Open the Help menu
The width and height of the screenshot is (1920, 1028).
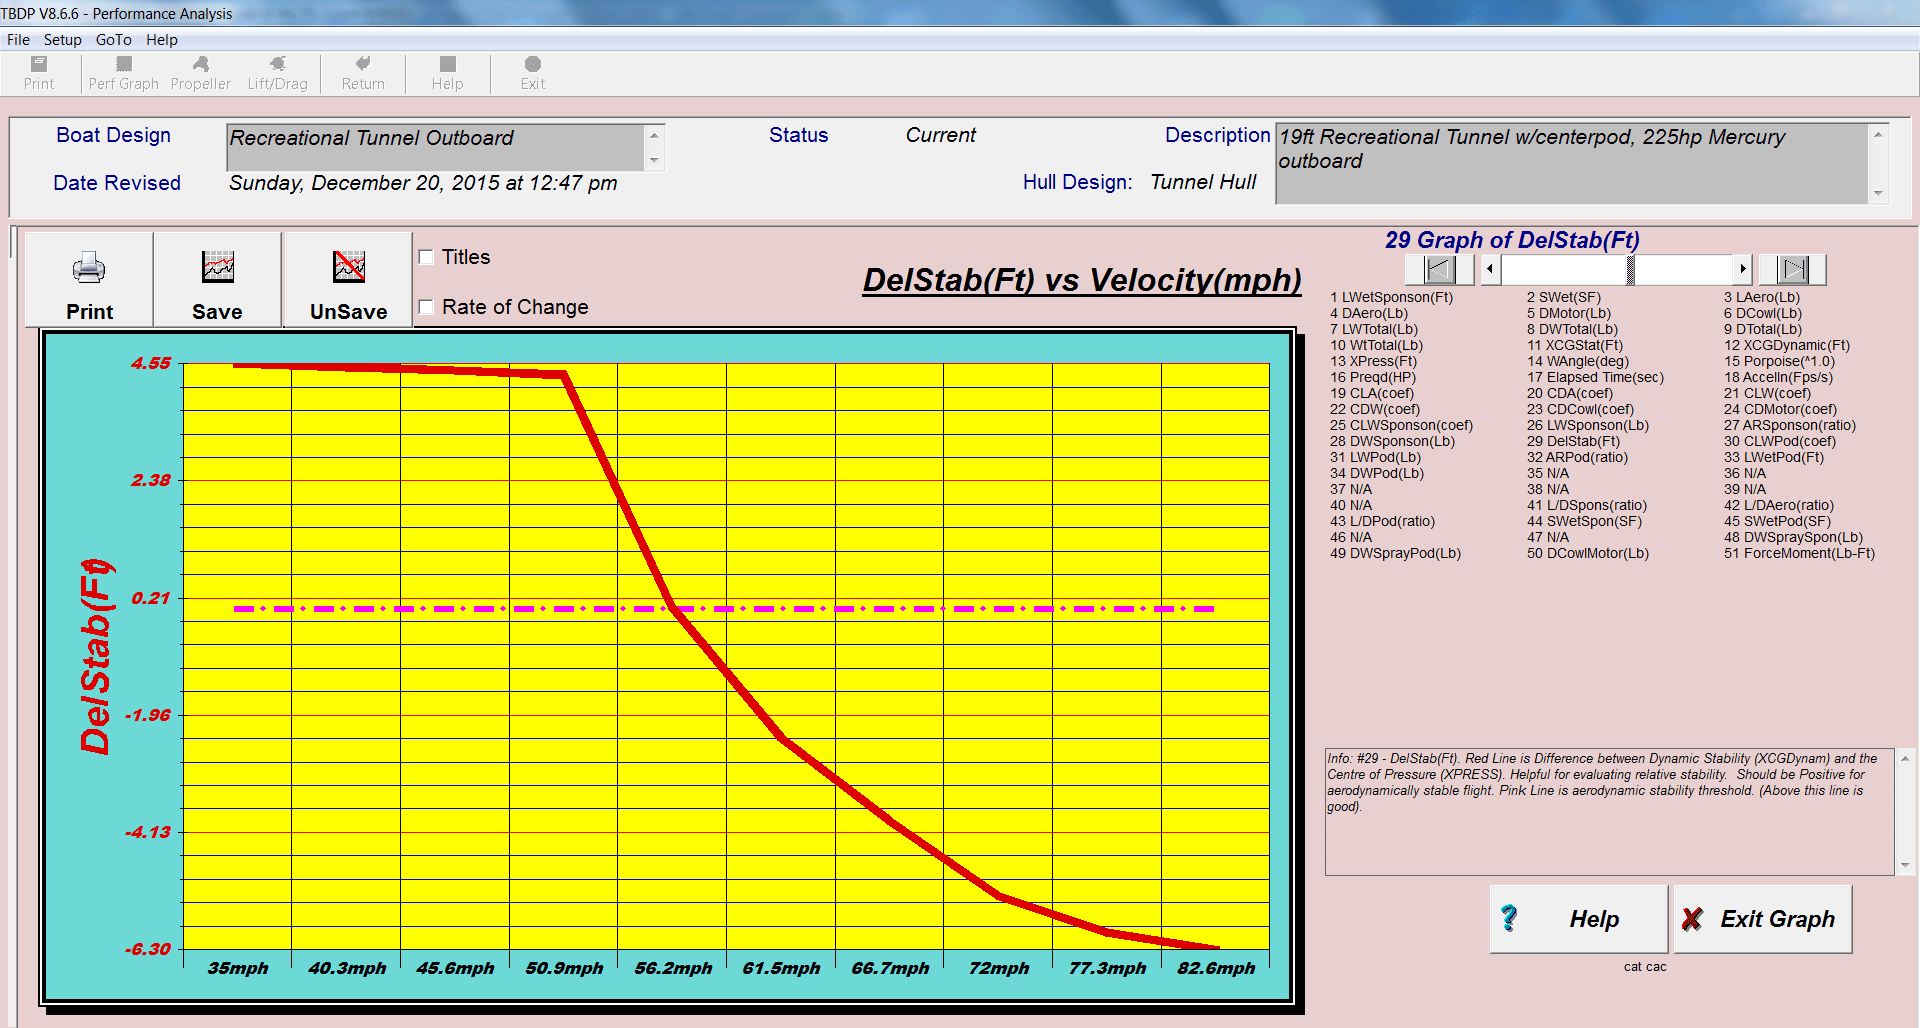click(x=161, y=40)
